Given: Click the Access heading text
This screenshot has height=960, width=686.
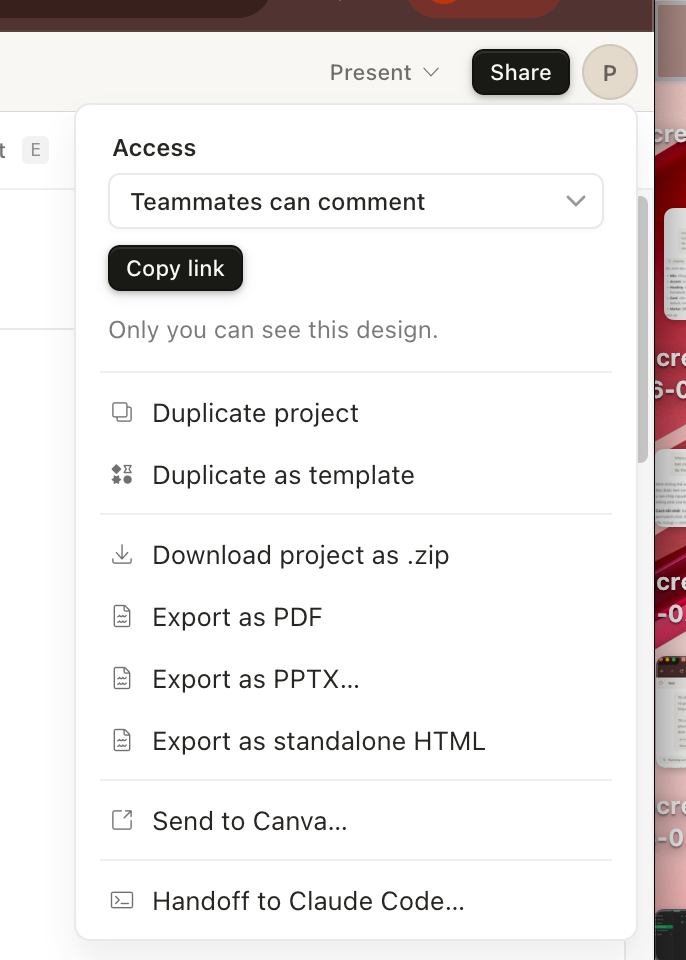Looking at the screenshot, I should [x=154, y=148].
